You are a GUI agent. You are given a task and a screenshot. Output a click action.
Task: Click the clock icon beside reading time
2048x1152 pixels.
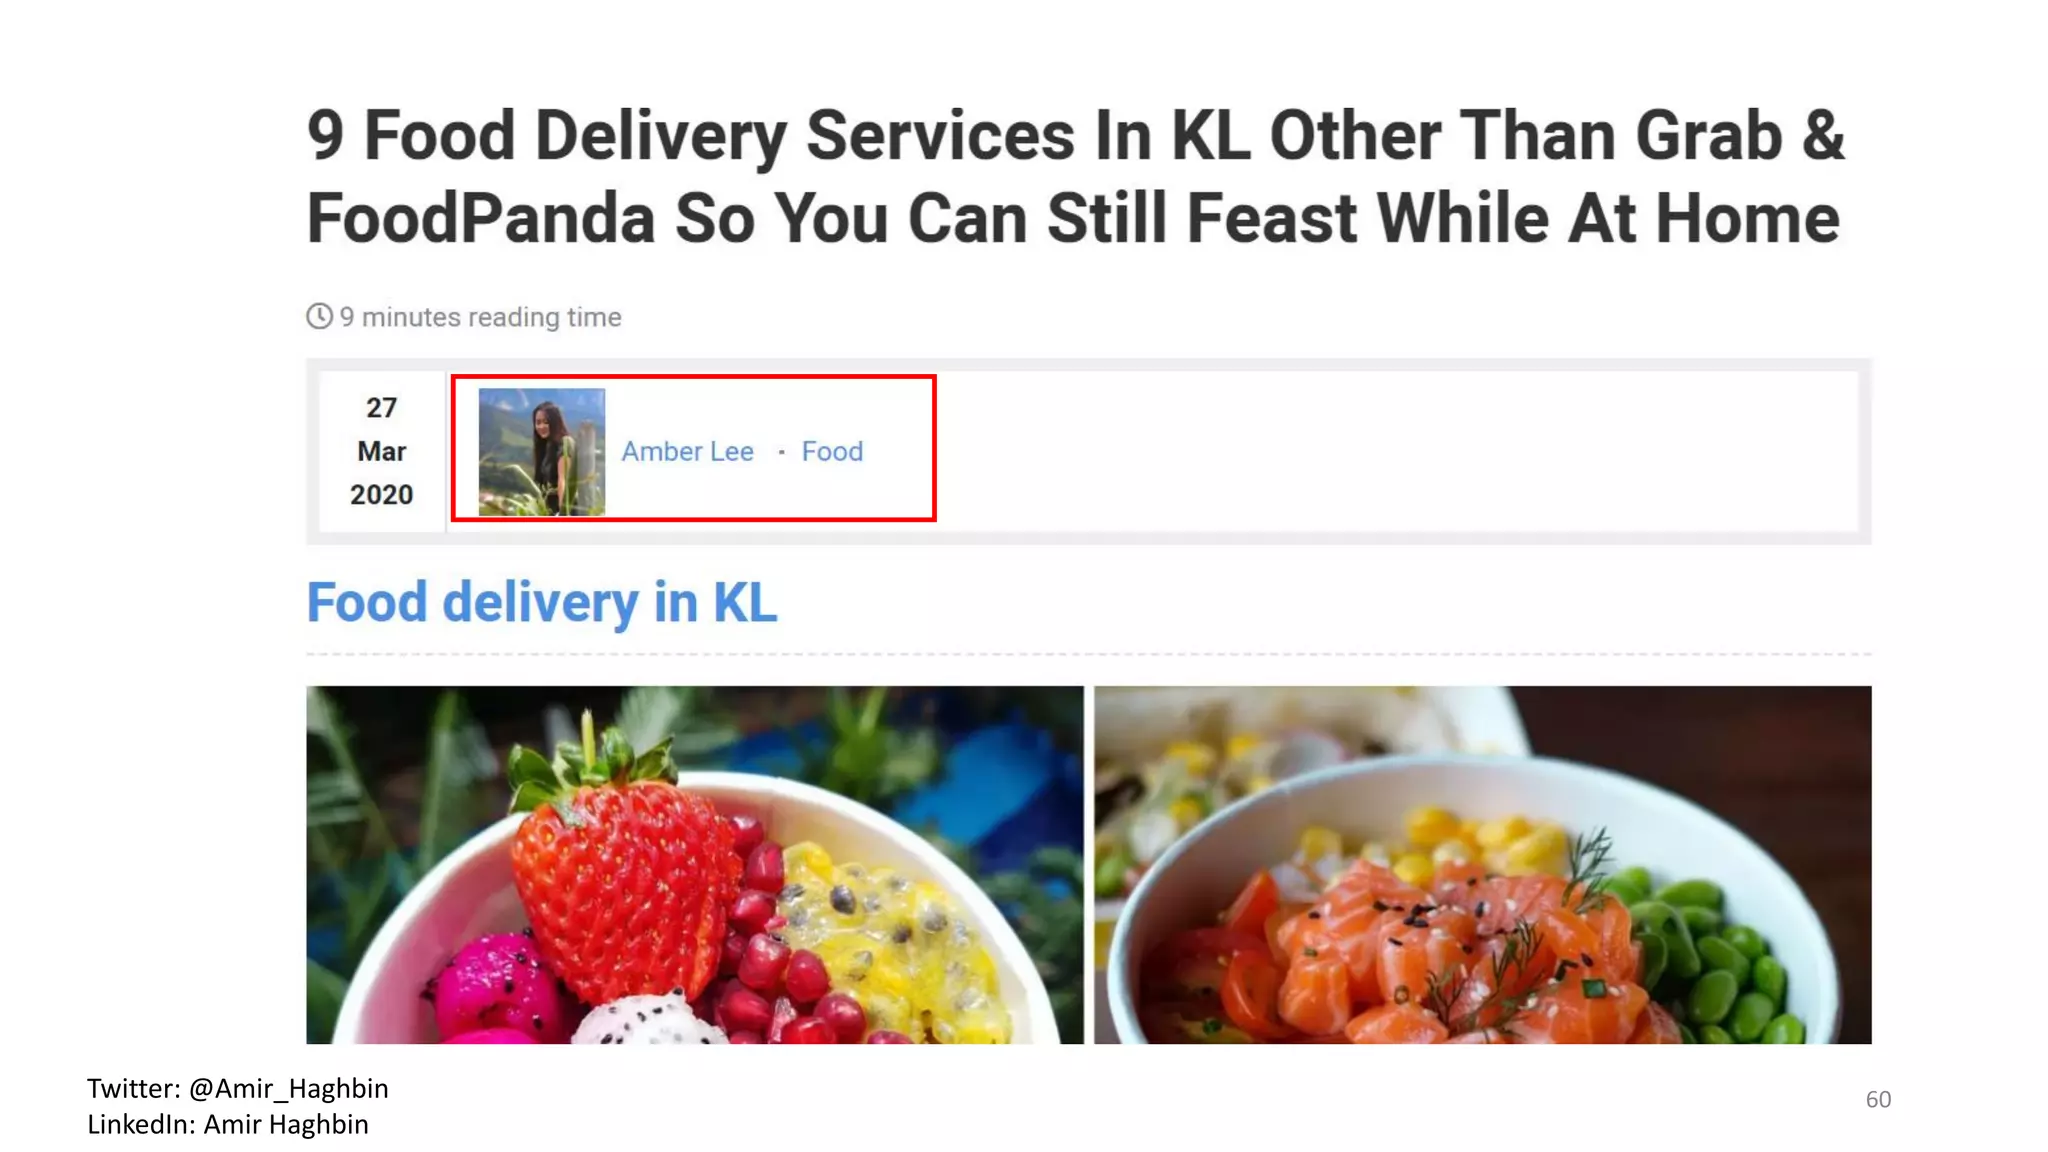(319, 316)
